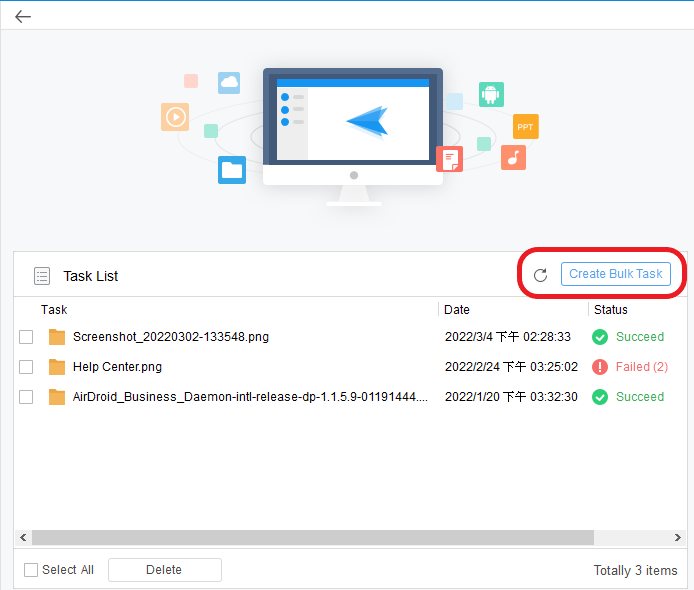The height and width of the screenshot is (590, 694).
Task: Click green Succeed icon for AirDroid_Business_Daemon row
Action: (x=600, y=397)
